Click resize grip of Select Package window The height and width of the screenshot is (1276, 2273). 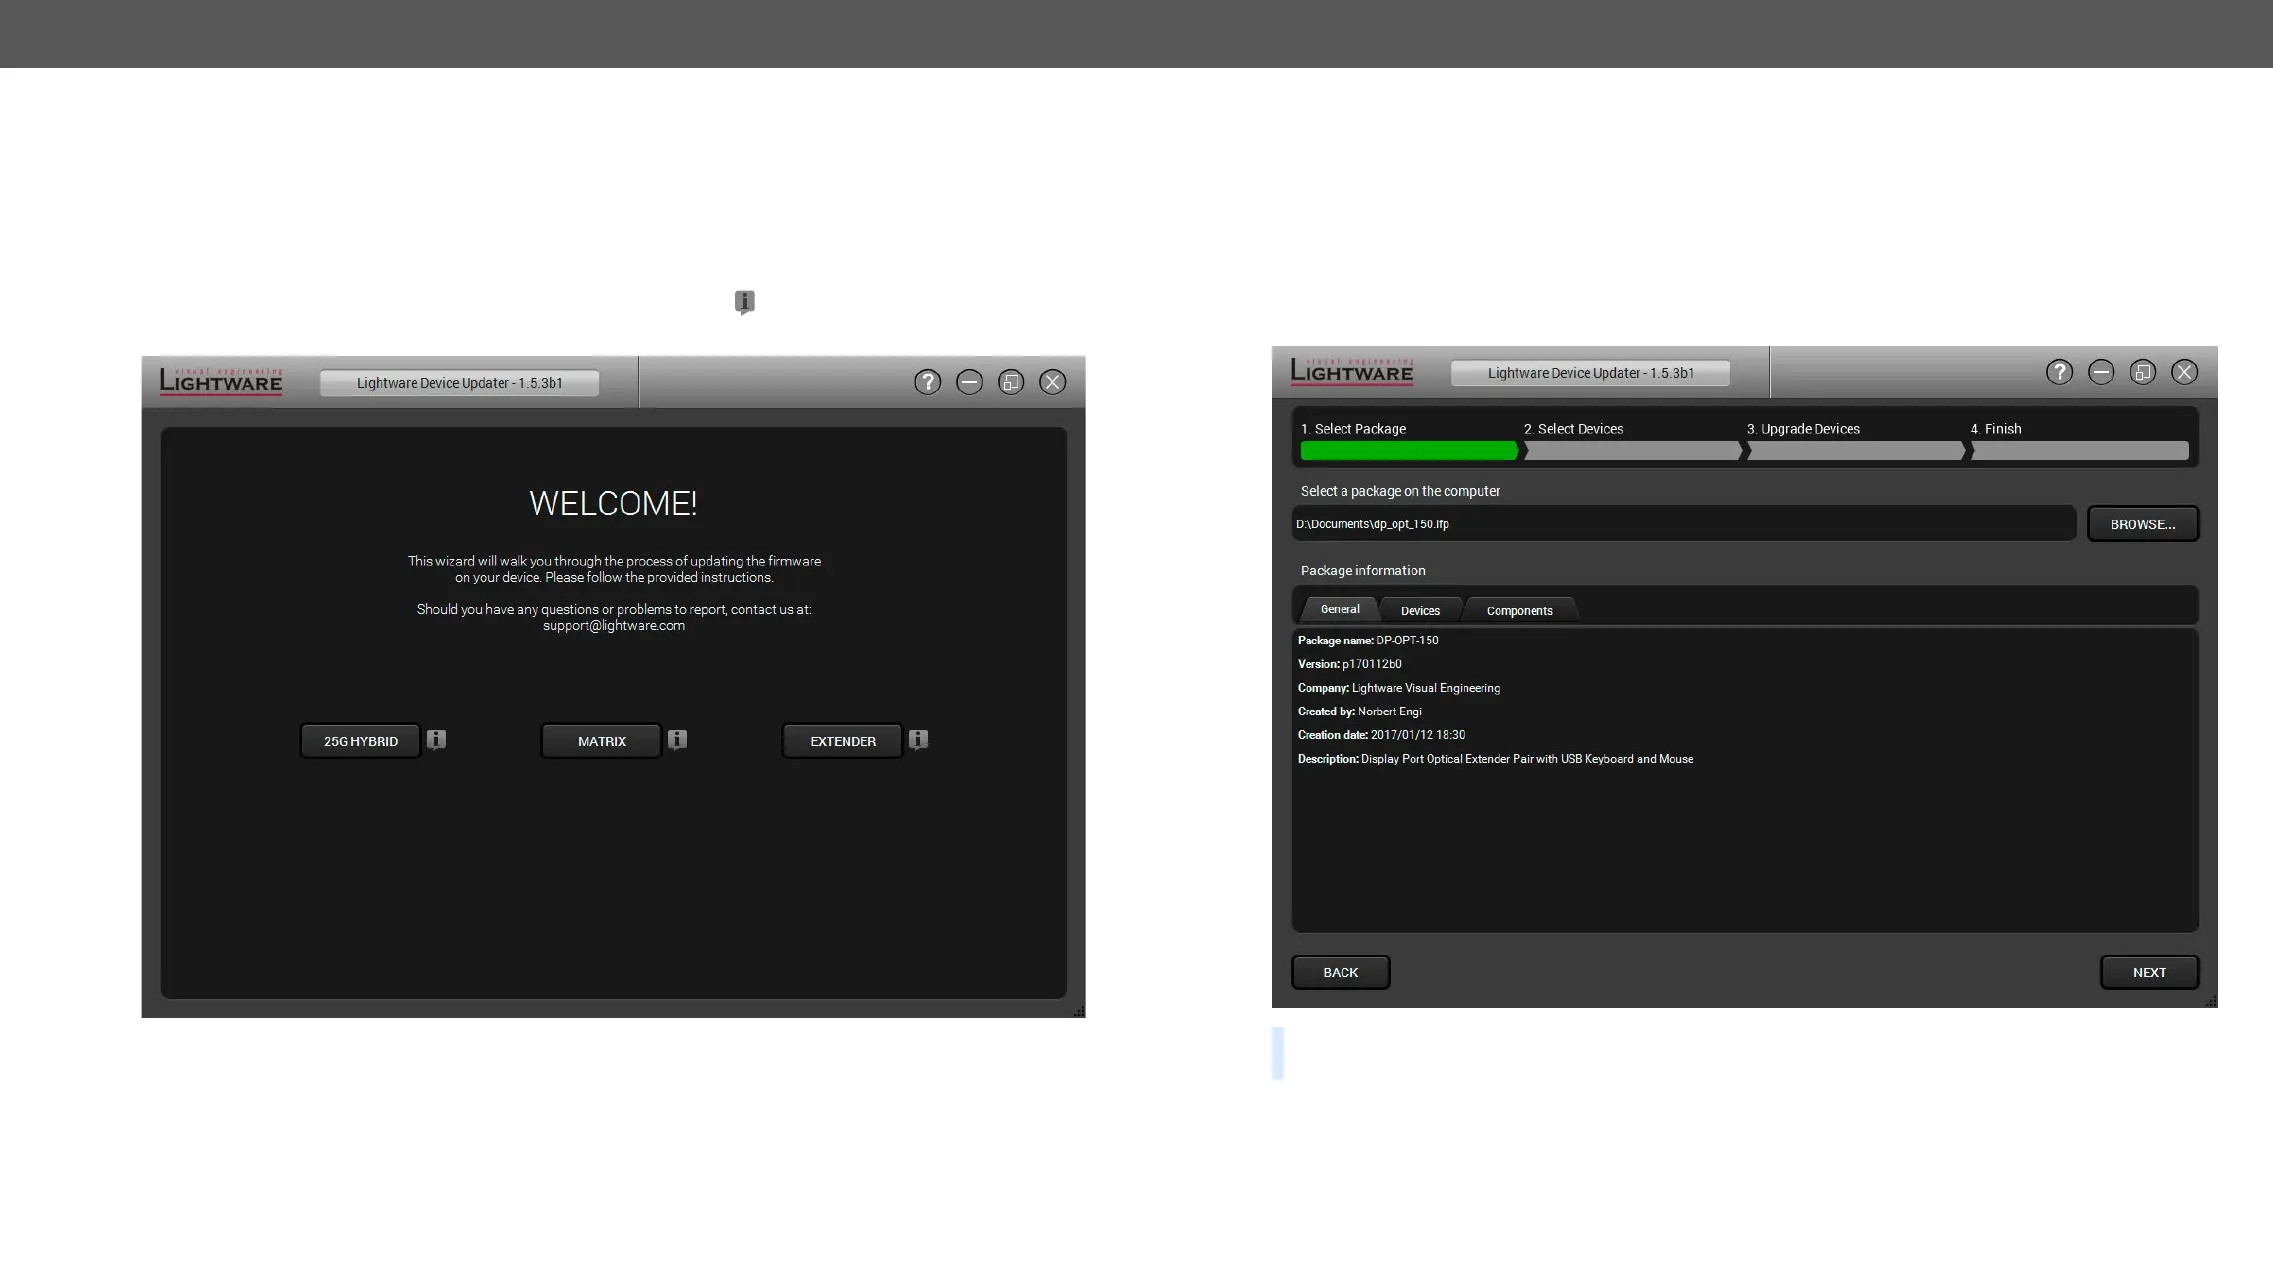(x=2210, y=1000)
